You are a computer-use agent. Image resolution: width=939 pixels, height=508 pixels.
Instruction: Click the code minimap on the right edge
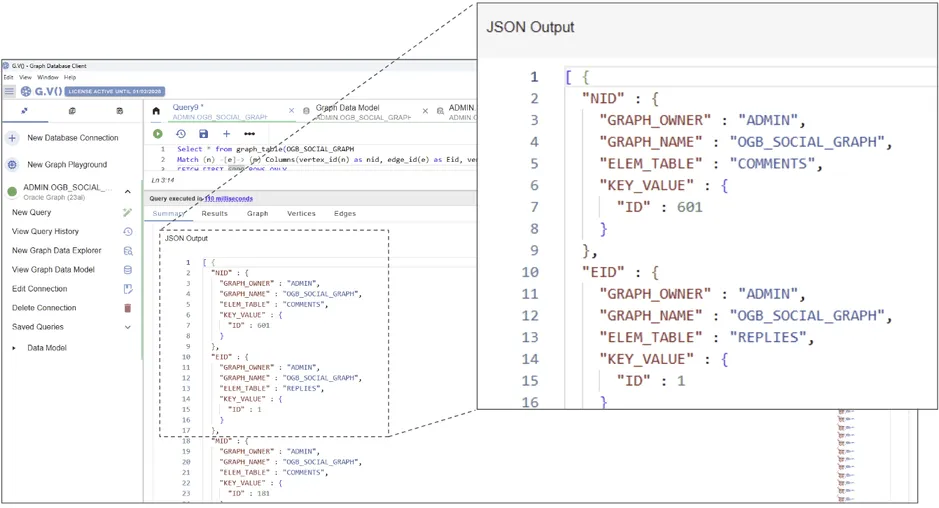click(846, 455)
